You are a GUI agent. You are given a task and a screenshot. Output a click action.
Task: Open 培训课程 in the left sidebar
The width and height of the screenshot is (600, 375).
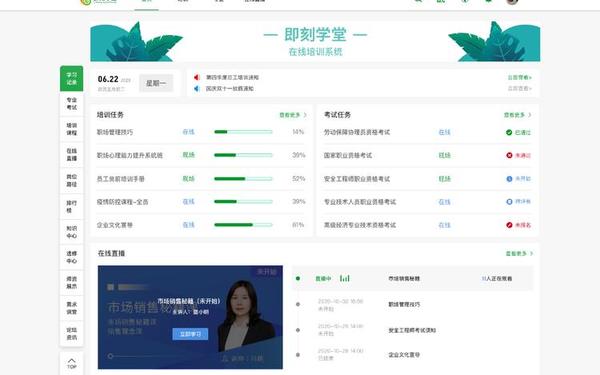[x=72, y=129]
